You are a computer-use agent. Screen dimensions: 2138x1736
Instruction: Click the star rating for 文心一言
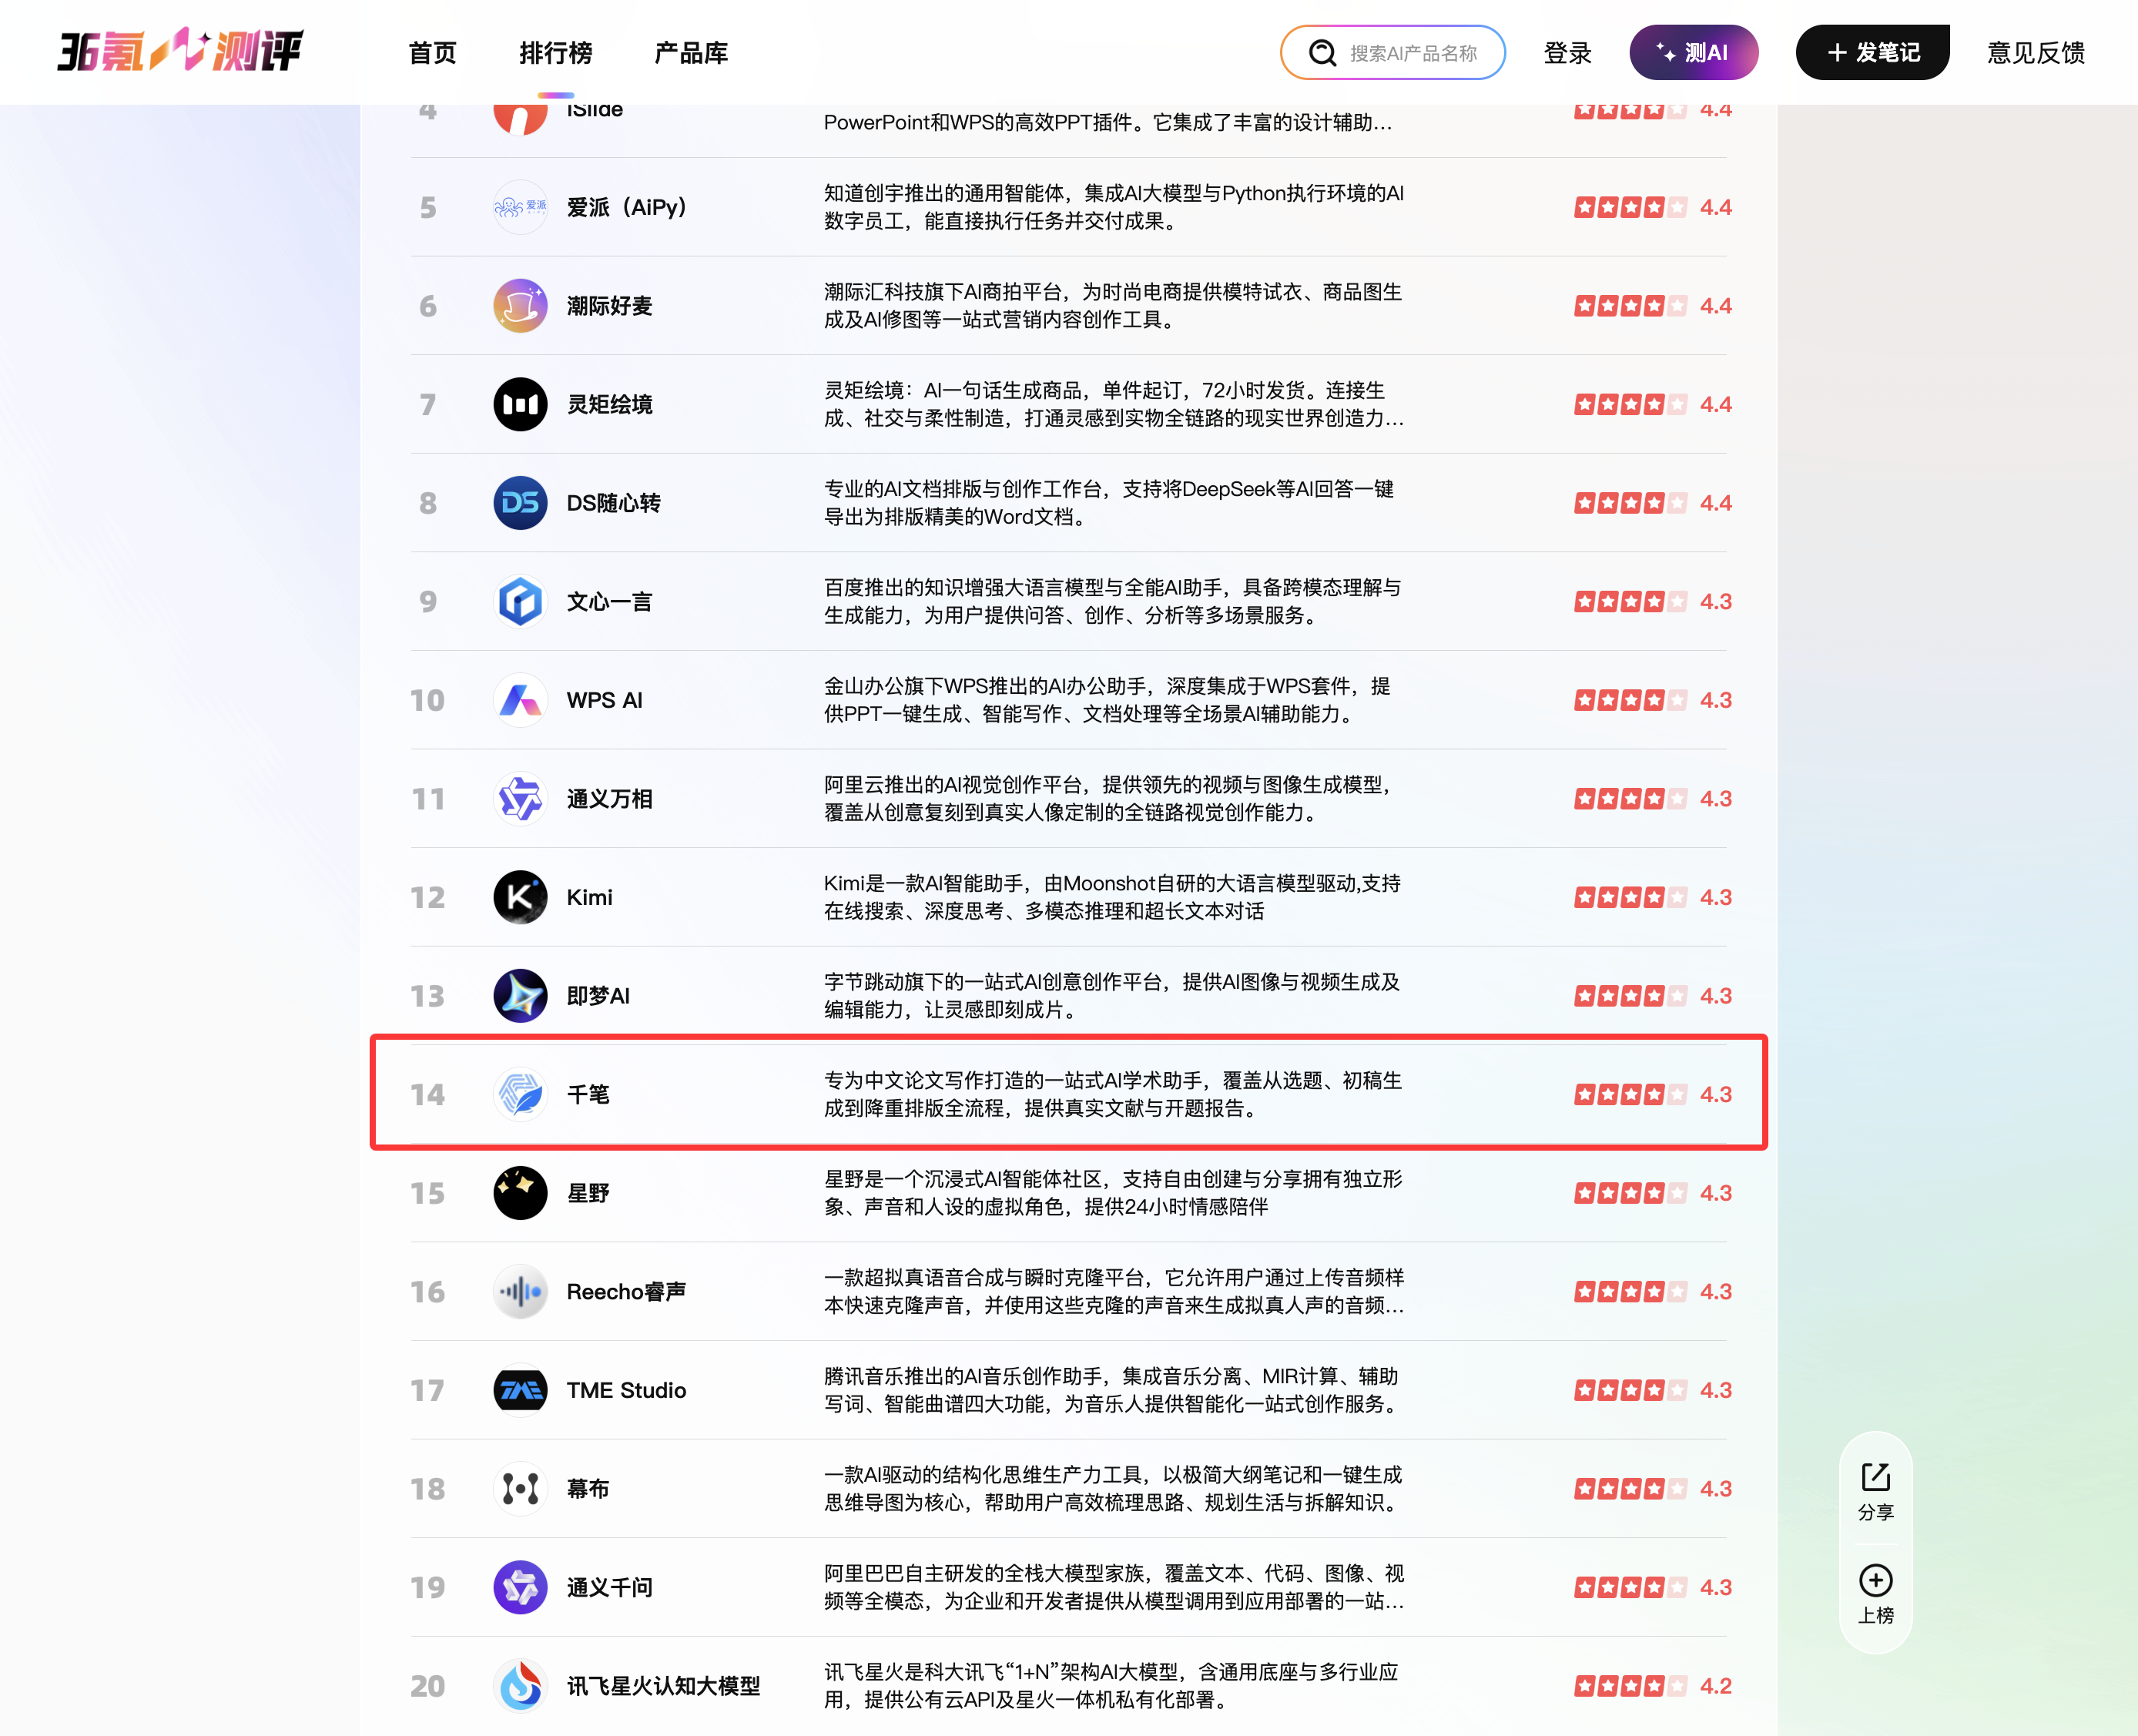[x=1630, y=601]
